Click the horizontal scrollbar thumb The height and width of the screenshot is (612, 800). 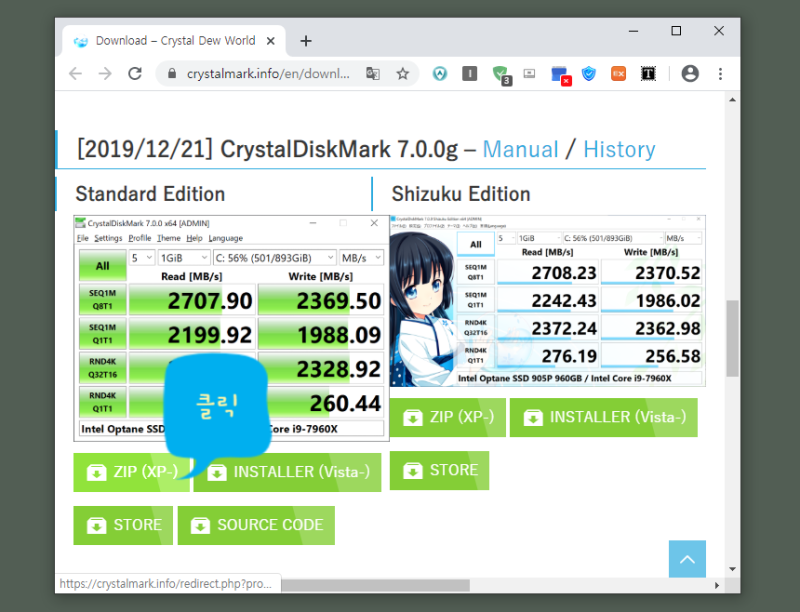coord(376,585)
